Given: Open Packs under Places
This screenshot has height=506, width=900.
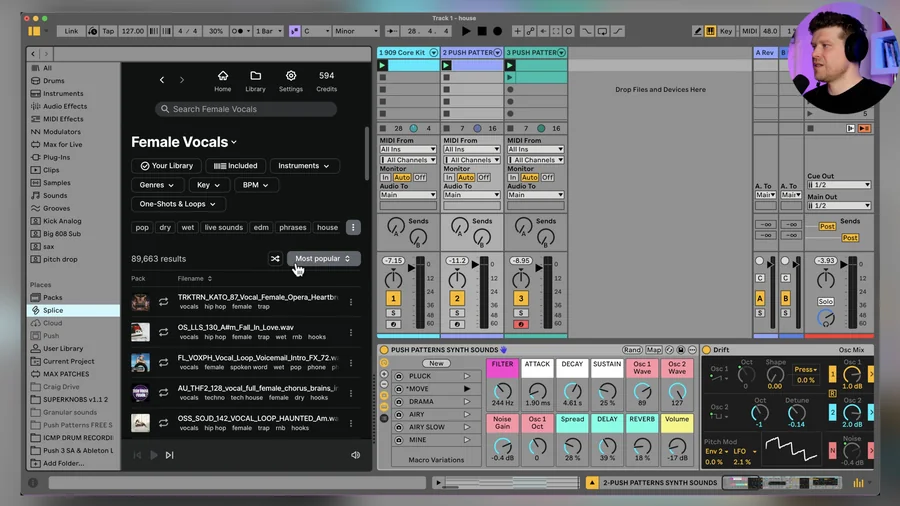Looking at the screenshot, I should 52,297.
